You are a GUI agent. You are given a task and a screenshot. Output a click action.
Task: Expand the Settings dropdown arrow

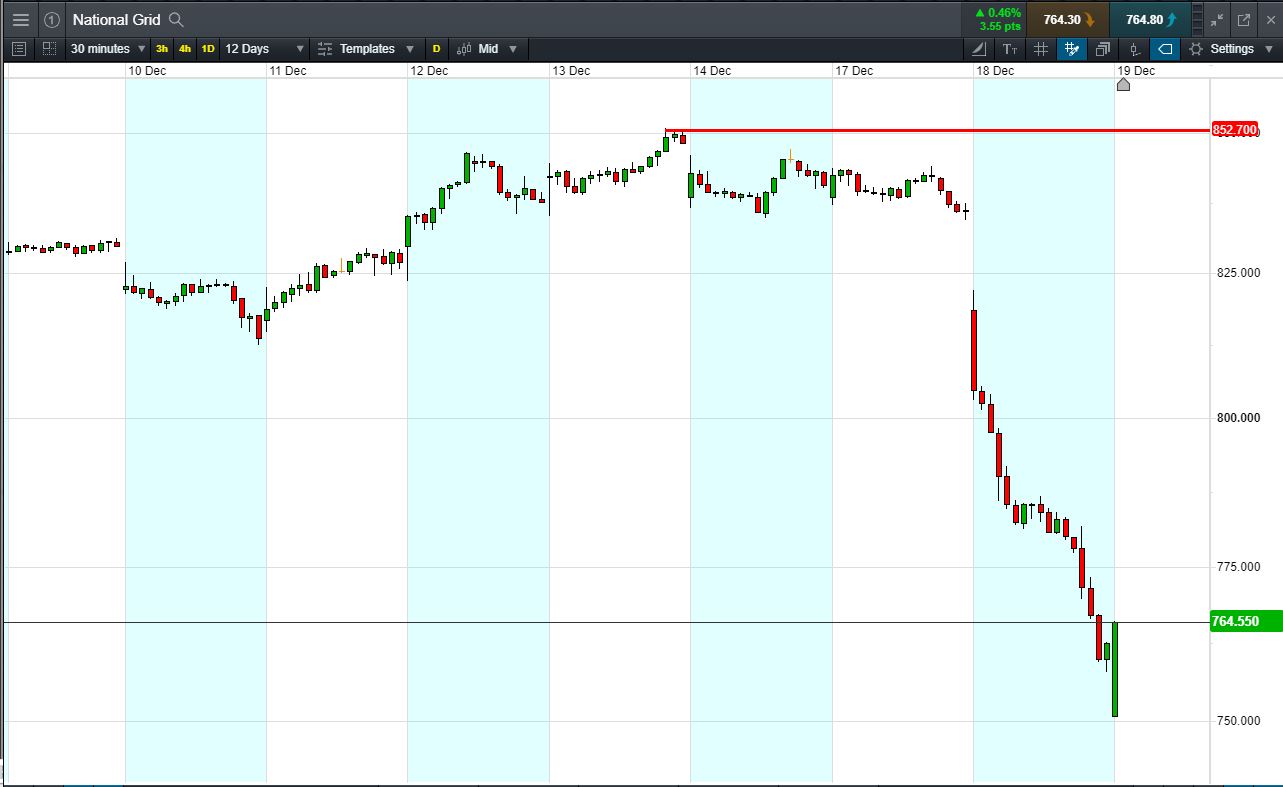click(x=1269, y=49)
